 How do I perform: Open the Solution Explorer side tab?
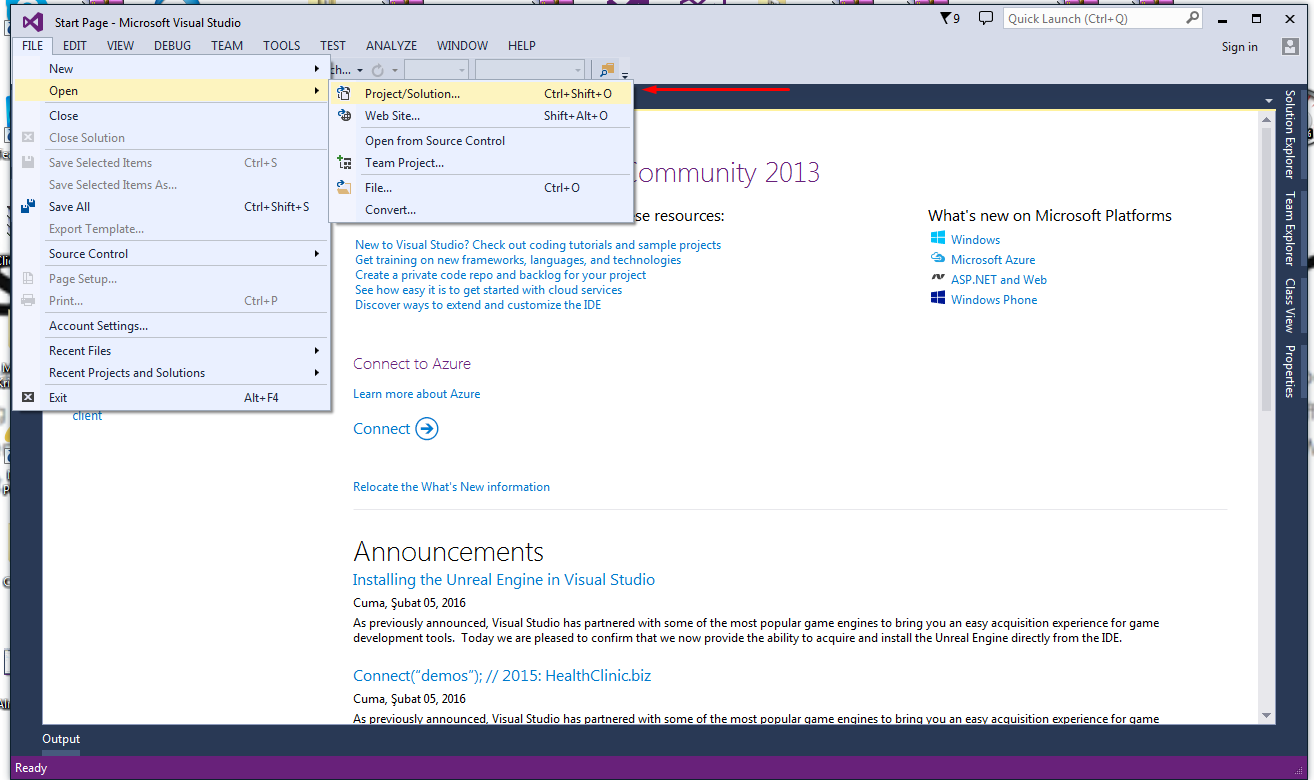tap(1290, 134)
